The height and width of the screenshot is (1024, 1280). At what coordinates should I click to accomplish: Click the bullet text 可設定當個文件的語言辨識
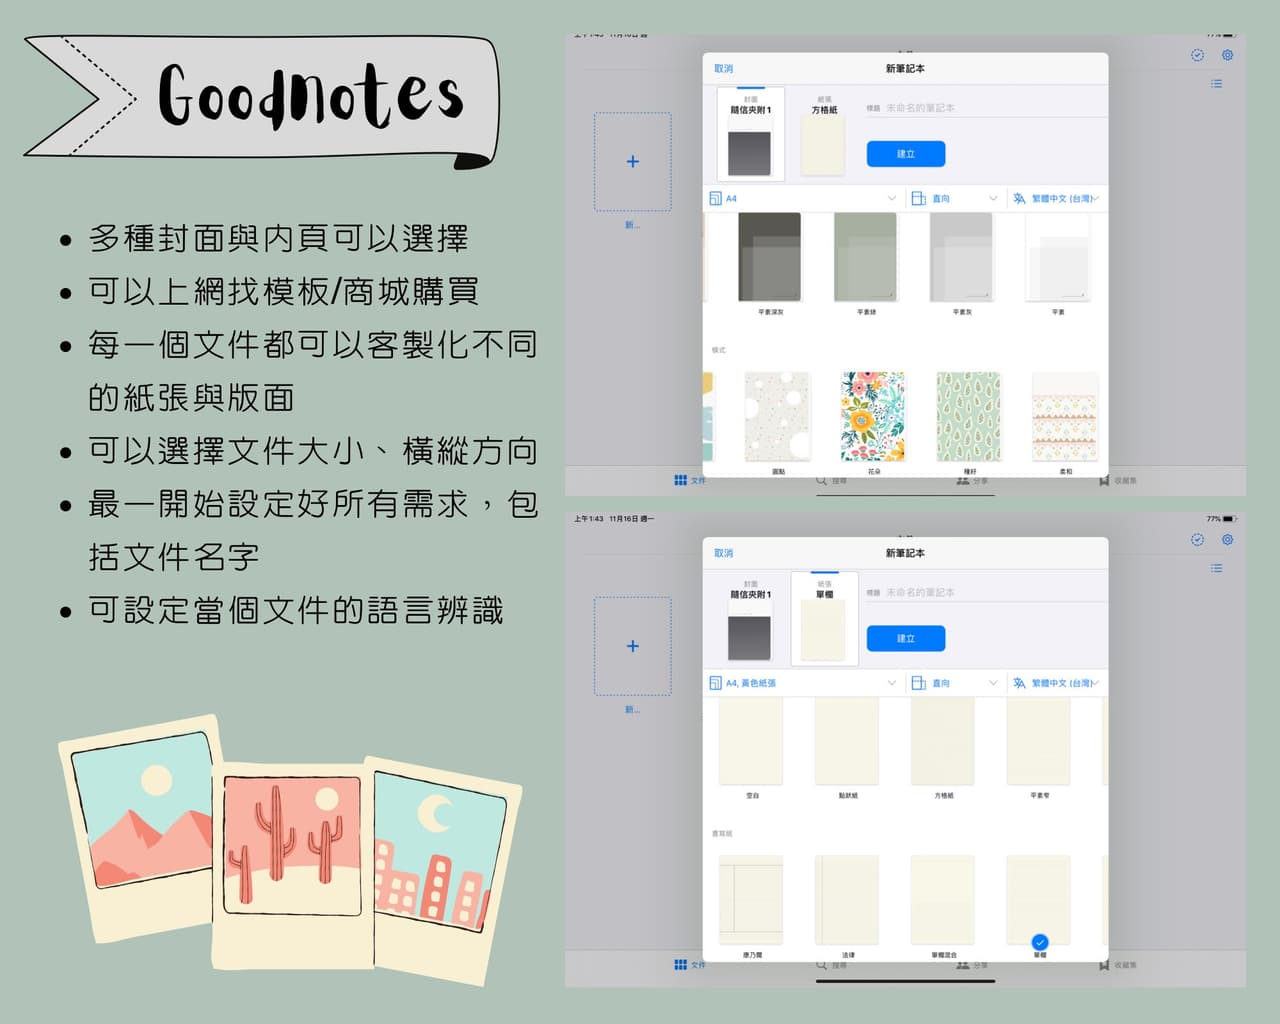(x=296, y=610)
